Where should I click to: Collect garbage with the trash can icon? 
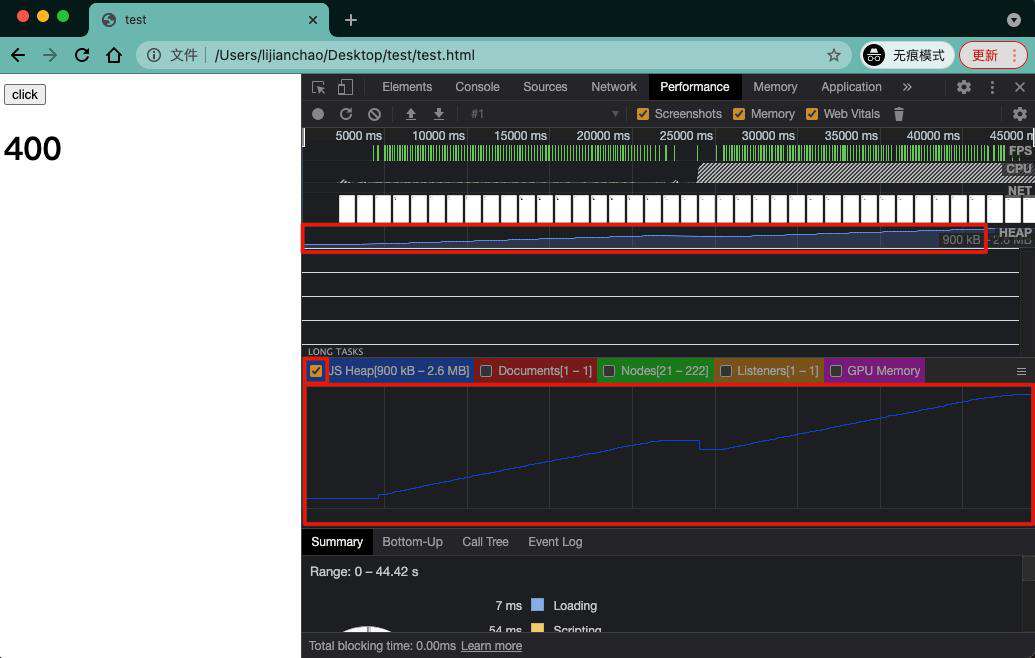898,114
